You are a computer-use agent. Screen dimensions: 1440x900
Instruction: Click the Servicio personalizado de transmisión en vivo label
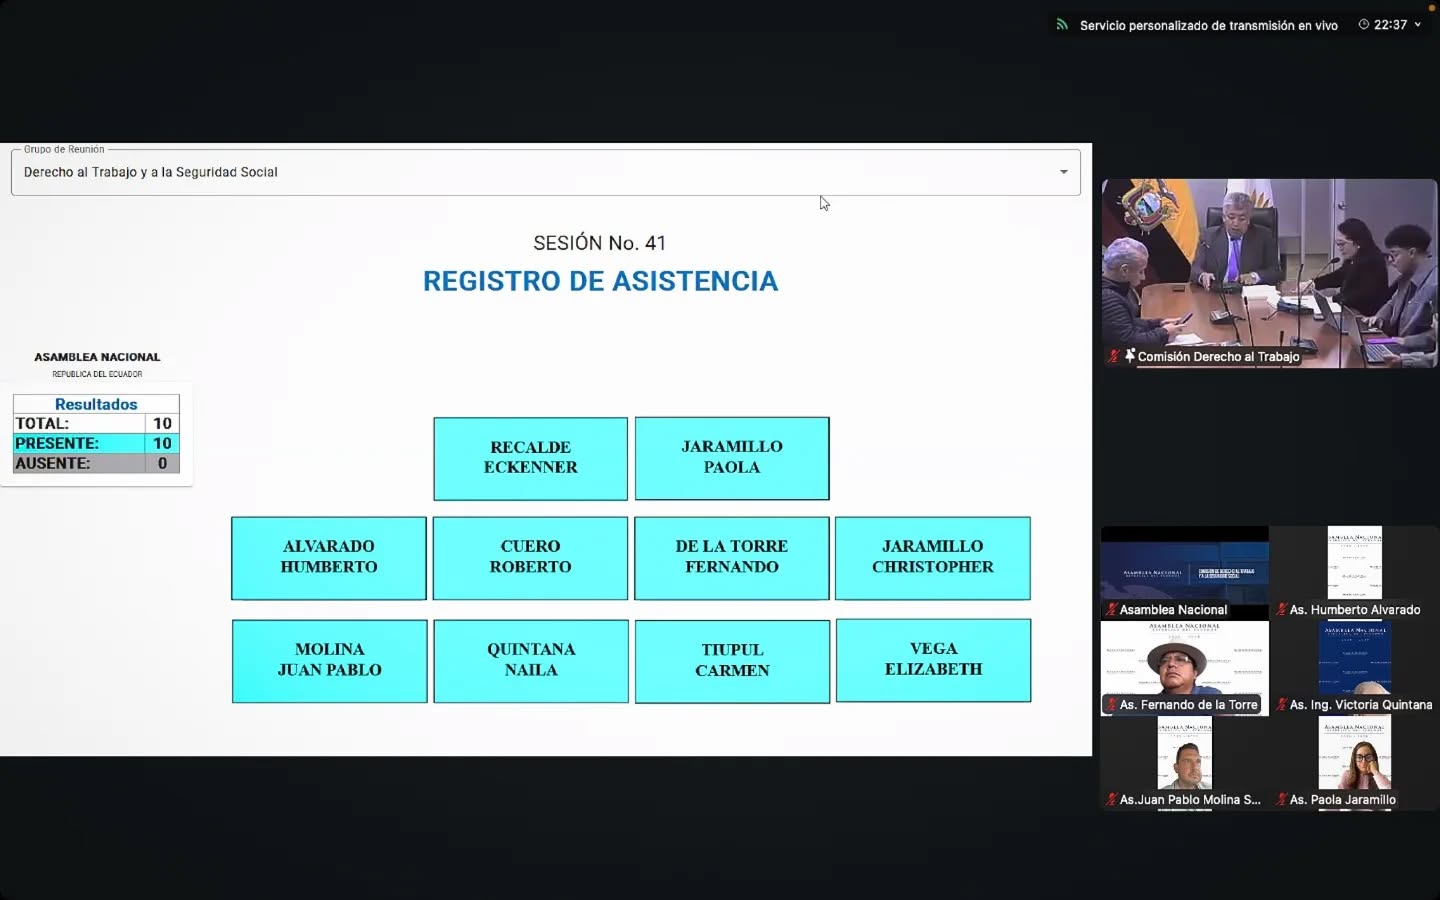1208,25
